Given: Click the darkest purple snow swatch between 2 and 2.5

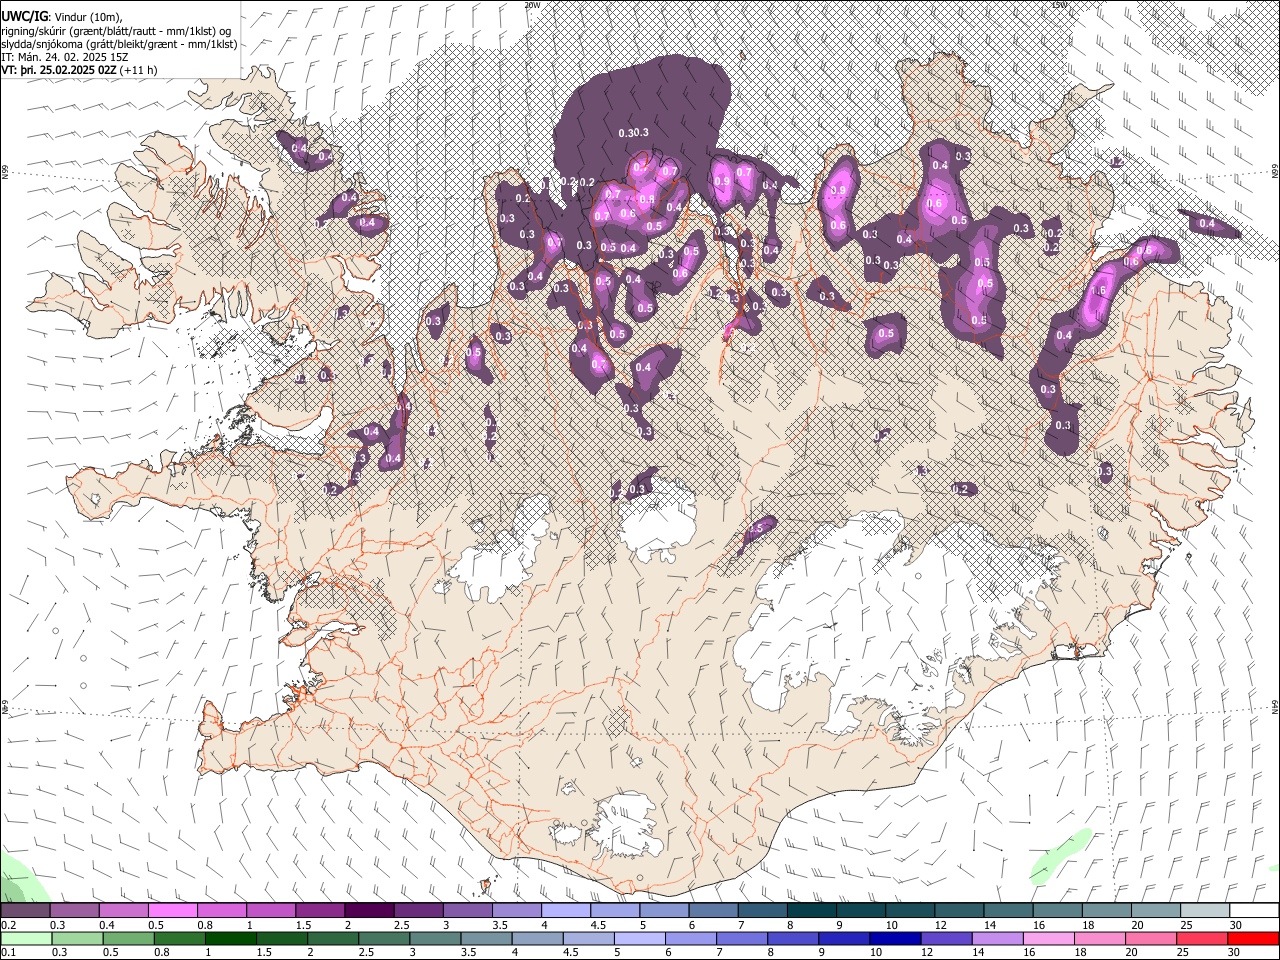Looking at the screenshot, I should (369, 911).
